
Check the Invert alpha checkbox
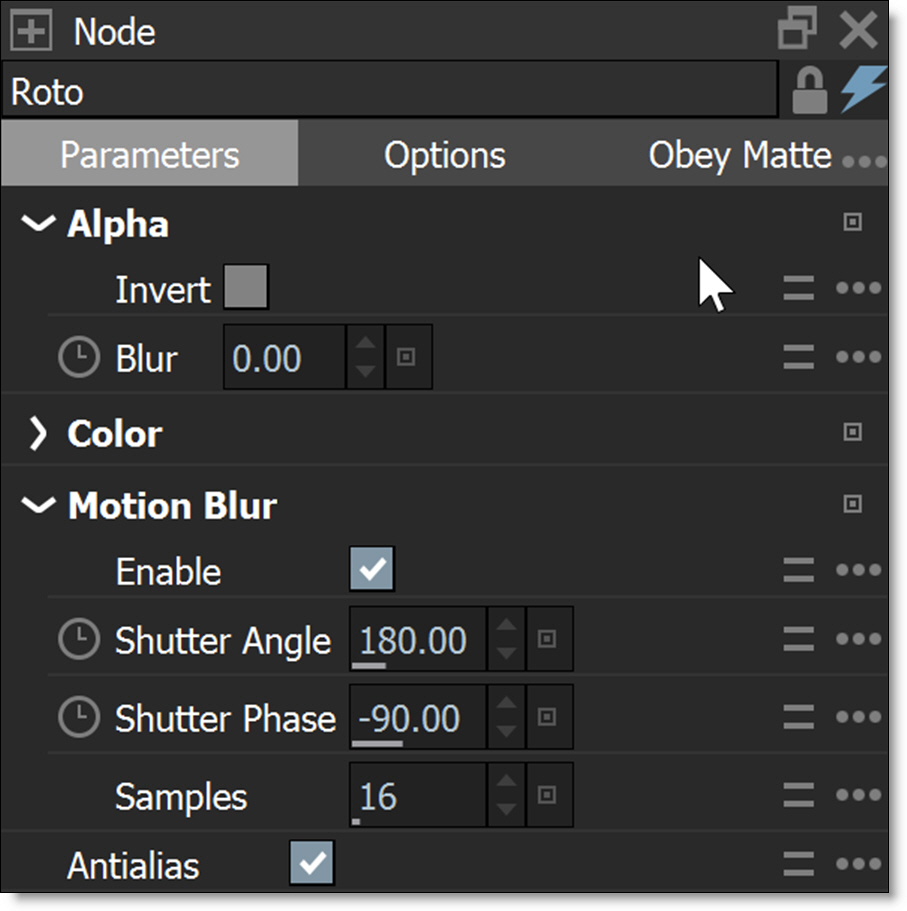[x=246, y=289]
